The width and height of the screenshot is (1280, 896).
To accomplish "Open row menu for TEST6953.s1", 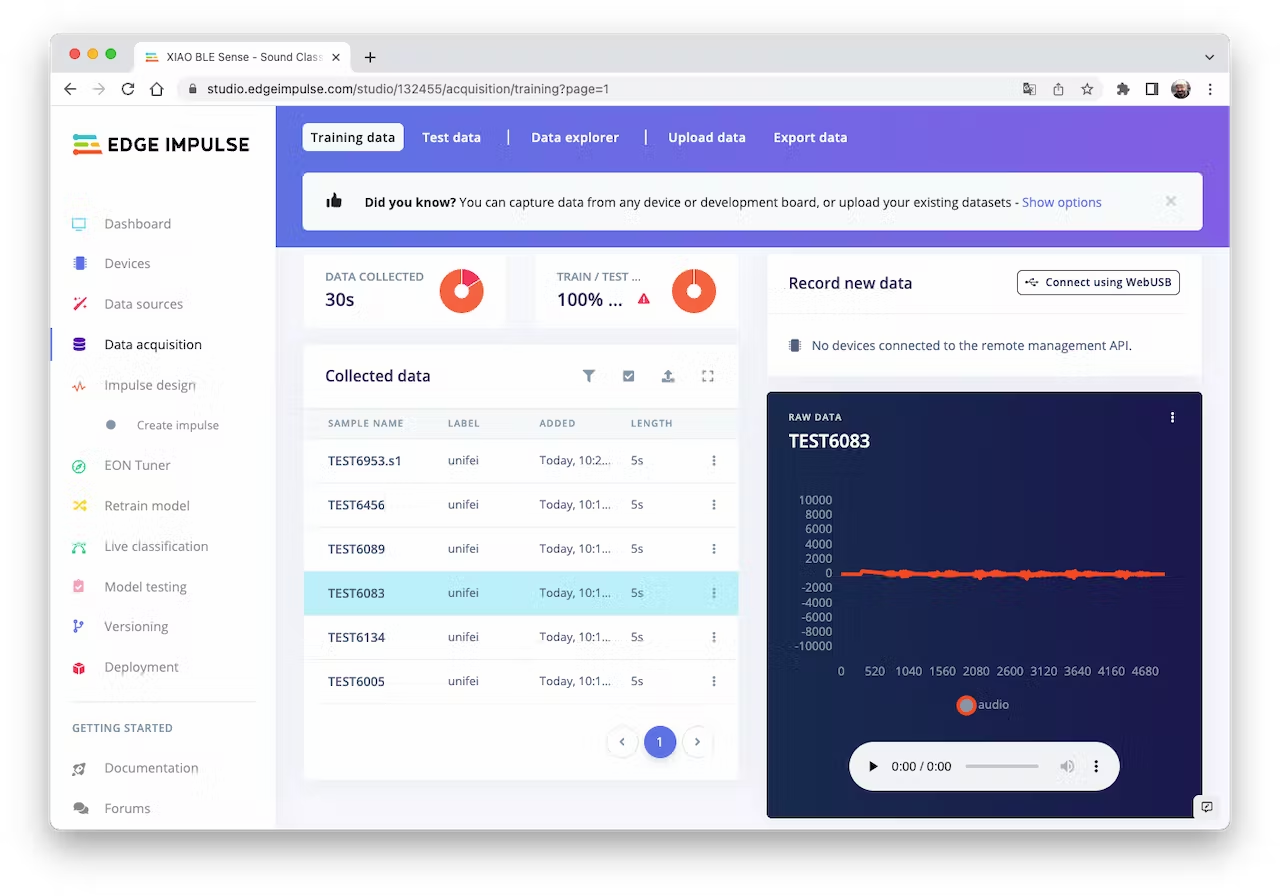I will pyautogui.click(x=714, y=461).
